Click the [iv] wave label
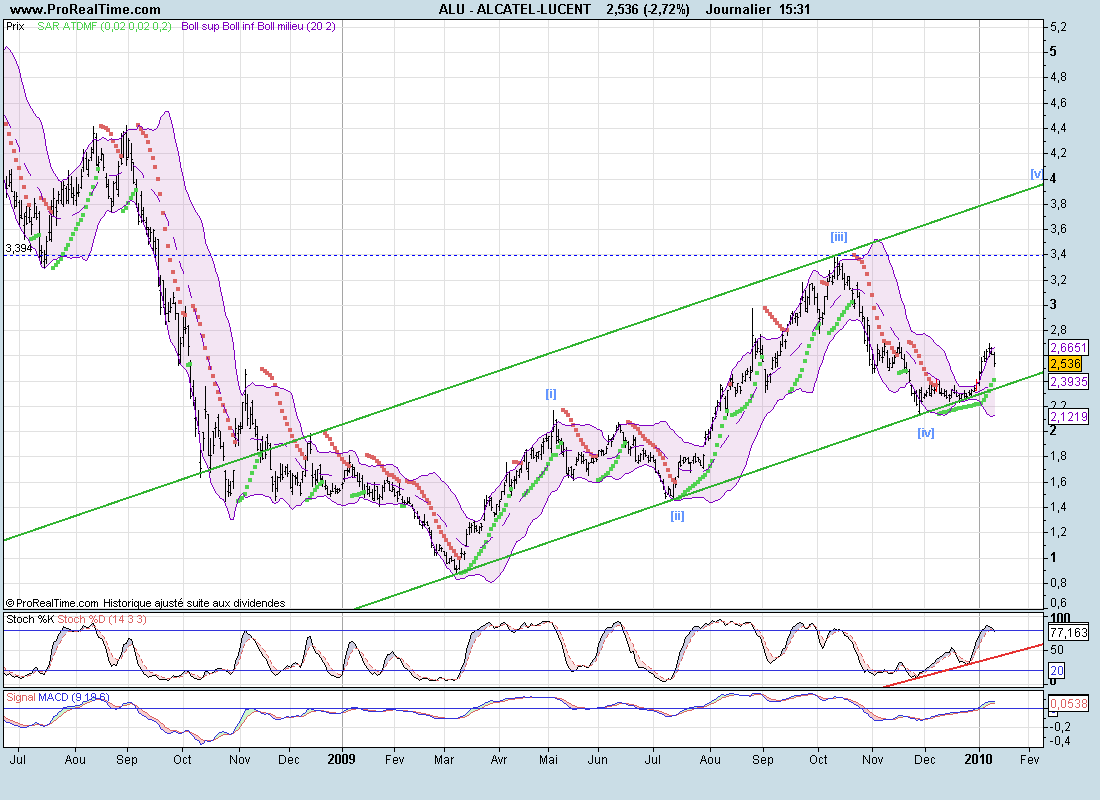 pos(926,433)
